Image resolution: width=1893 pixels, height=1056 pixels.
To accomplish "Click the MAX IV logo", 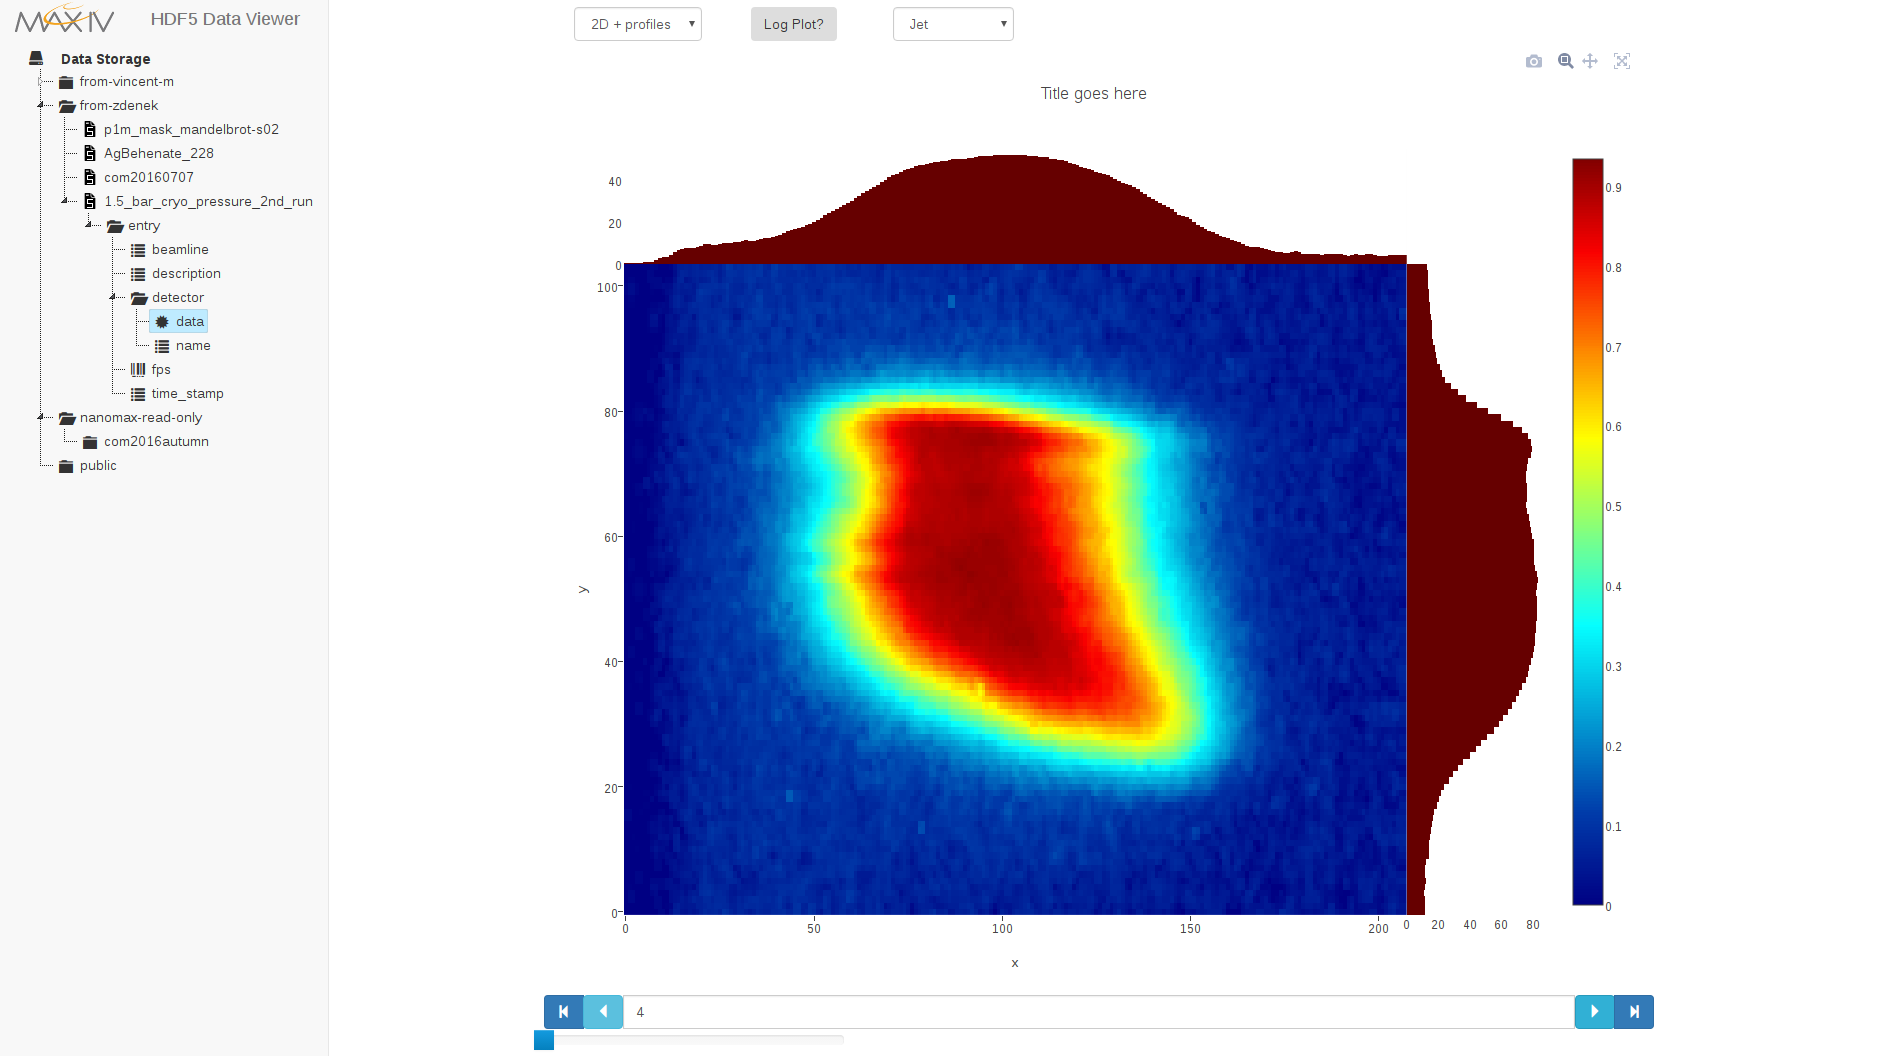I will tap(65, 18).
